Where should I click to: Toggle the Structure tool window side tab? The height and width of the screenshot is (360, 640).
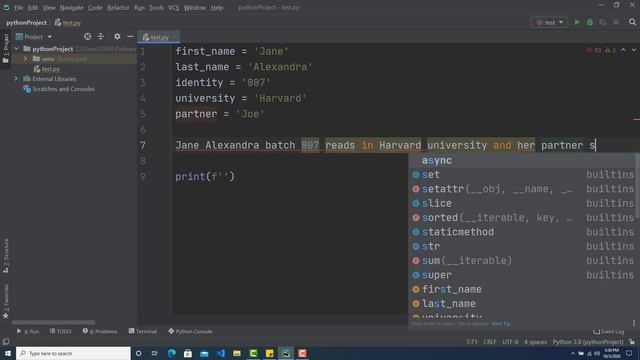coord(5,256)
